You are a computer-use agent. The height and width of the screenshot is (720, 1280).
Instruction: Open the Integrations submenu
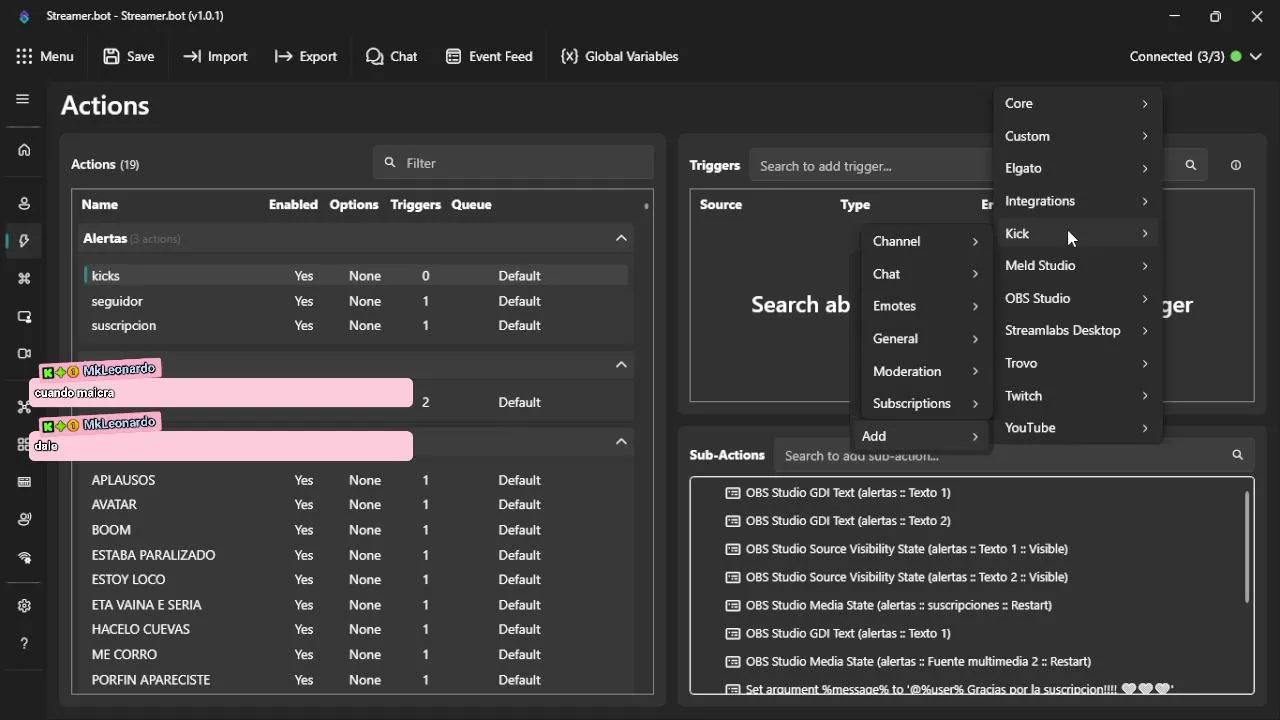[1077, 201]
